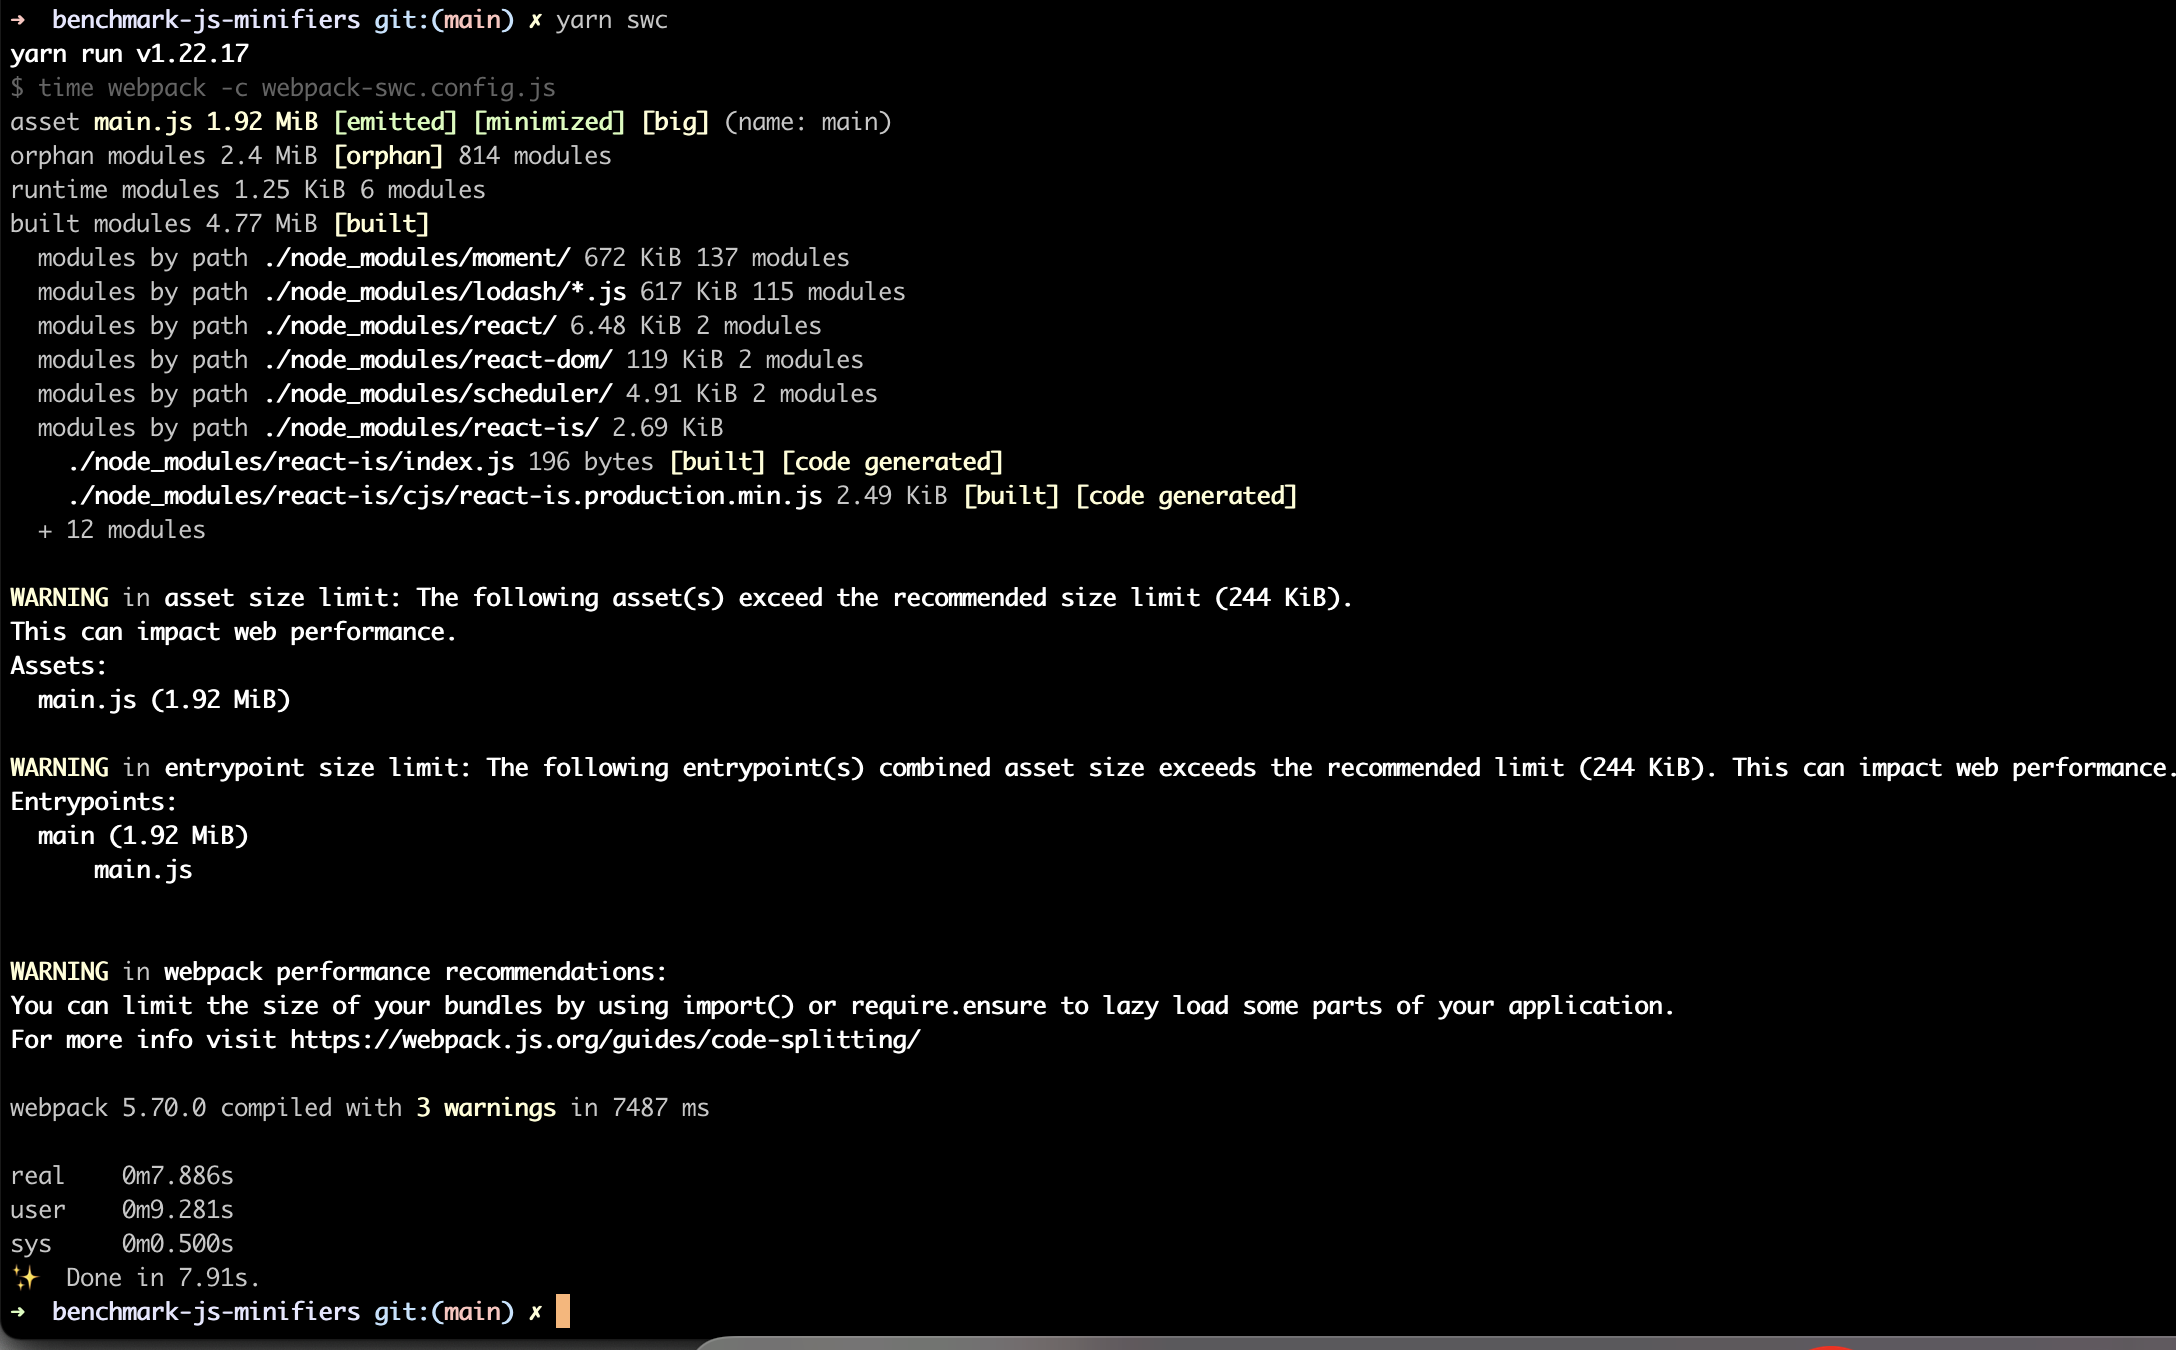Click the 'webpack 5.70.0 compiled with 3 warnings' line
Screen dimensions: 2176x1350
360,1107
